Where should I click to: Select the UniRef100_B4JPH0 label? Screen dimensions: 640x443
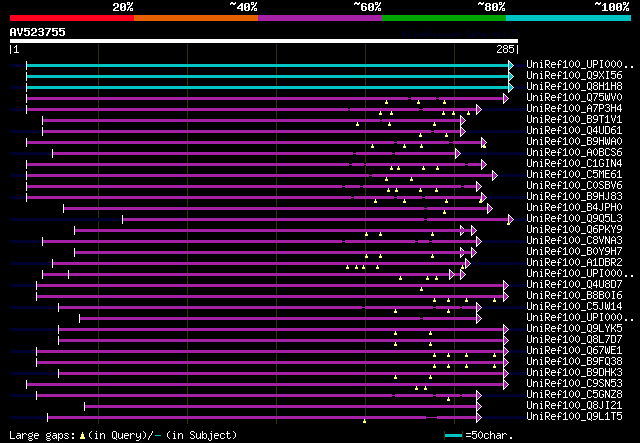[574, 208]
